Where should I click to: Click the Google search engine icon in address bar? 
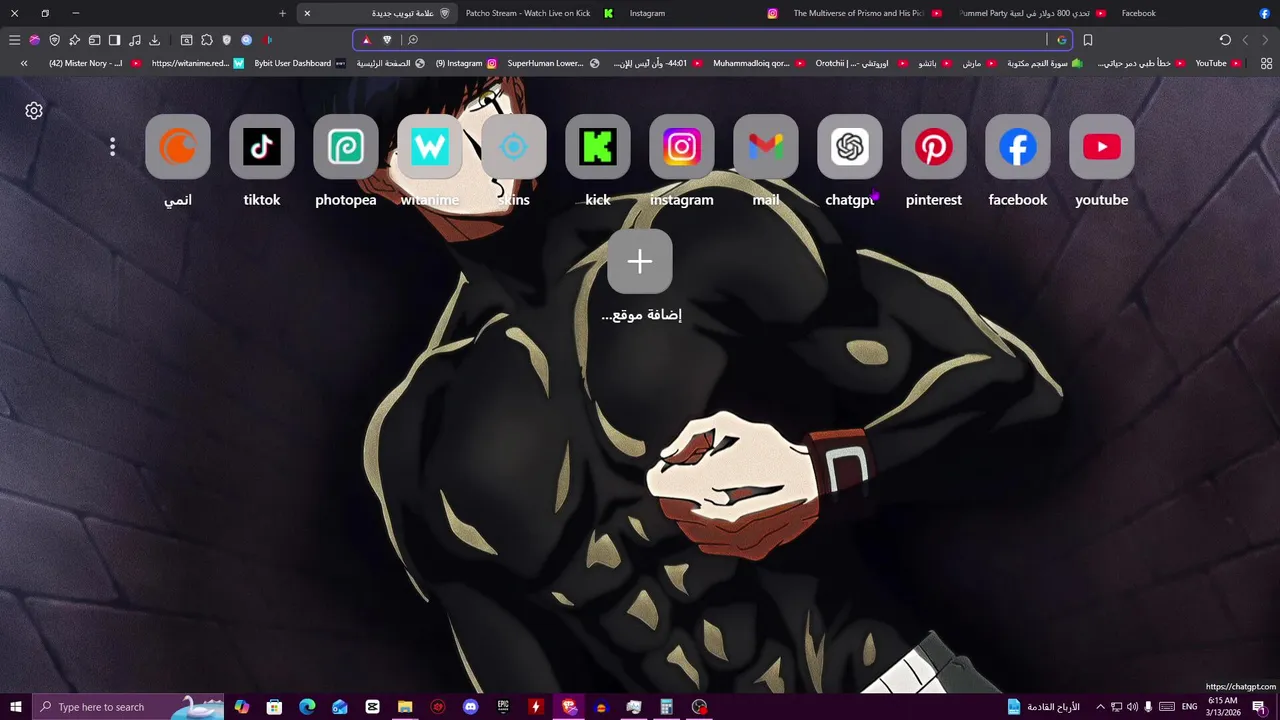[x=1062, y=40]
